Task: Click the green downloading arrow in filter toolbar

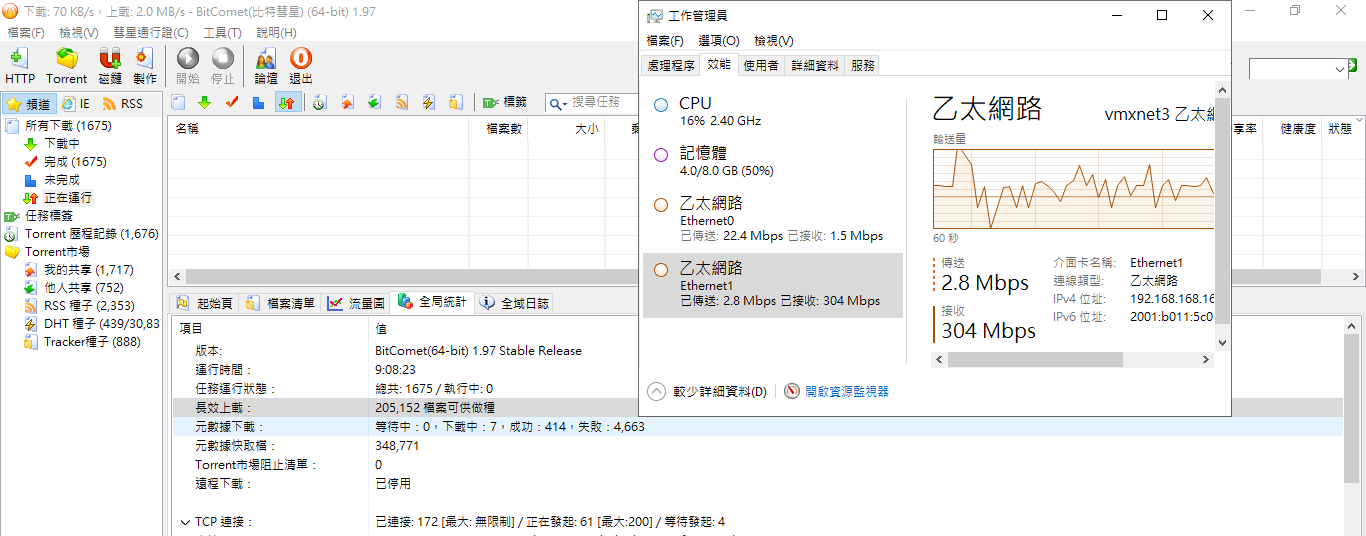Action: pyautogui.click(x=205, y=102)
